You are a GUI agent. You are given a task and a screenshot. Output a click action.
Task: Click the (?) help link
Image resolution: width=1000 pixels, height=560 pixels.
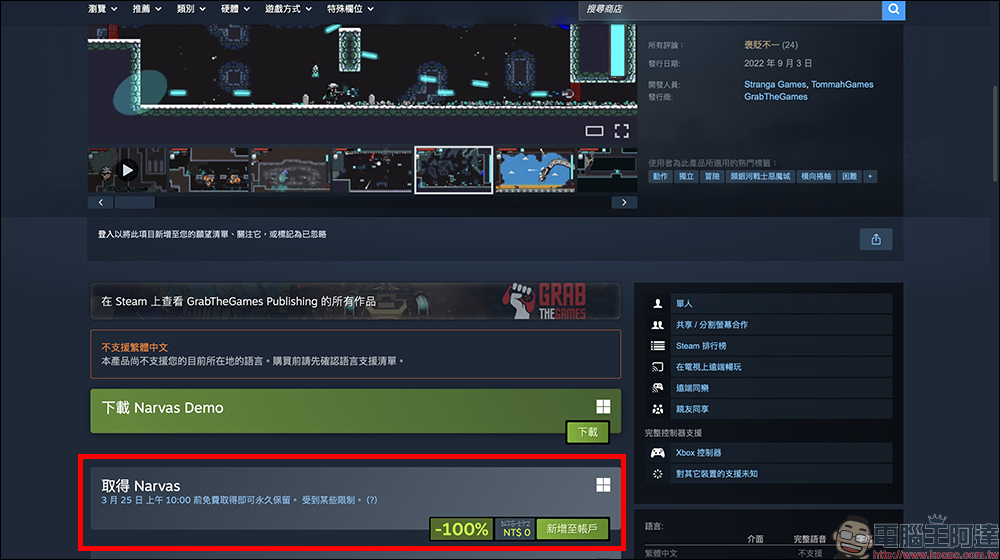[x=372, y=500]
